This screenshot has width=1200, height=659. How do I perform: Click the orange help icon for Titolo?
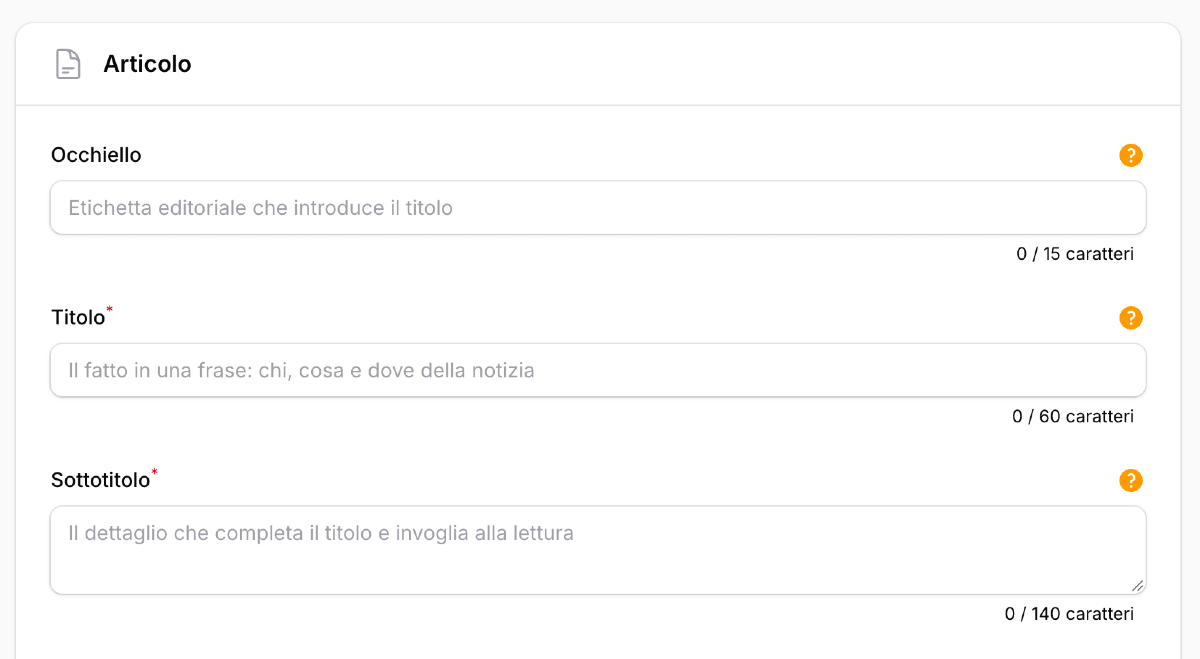coord(1130,318)
